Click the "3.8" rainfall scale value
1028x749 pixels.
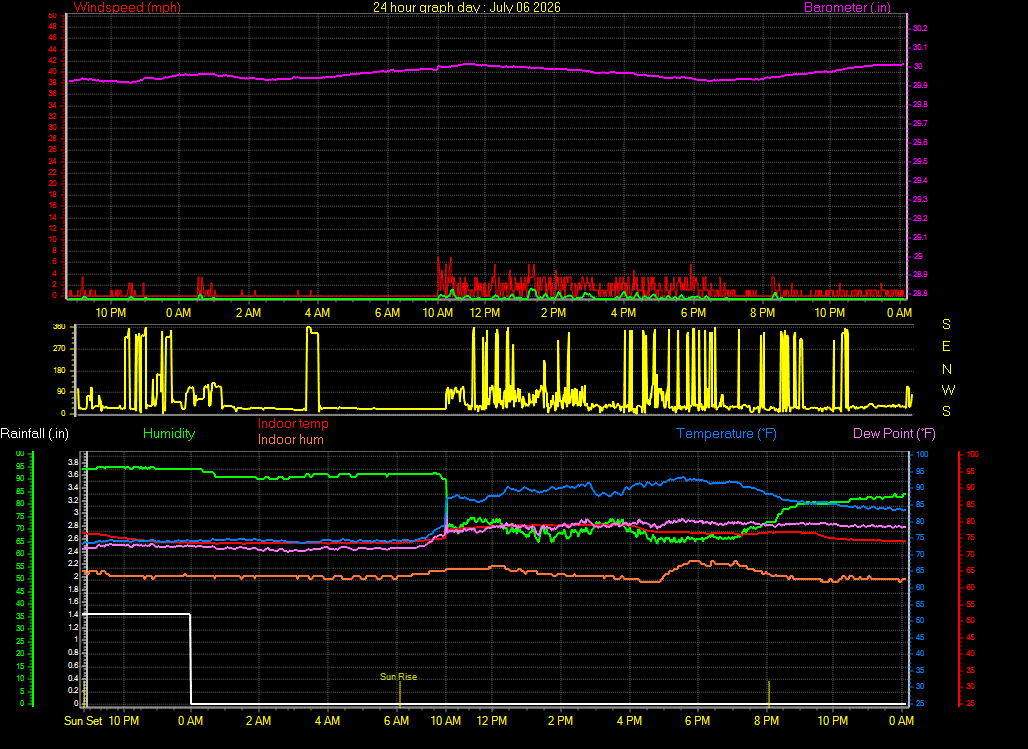coord(73,462)
